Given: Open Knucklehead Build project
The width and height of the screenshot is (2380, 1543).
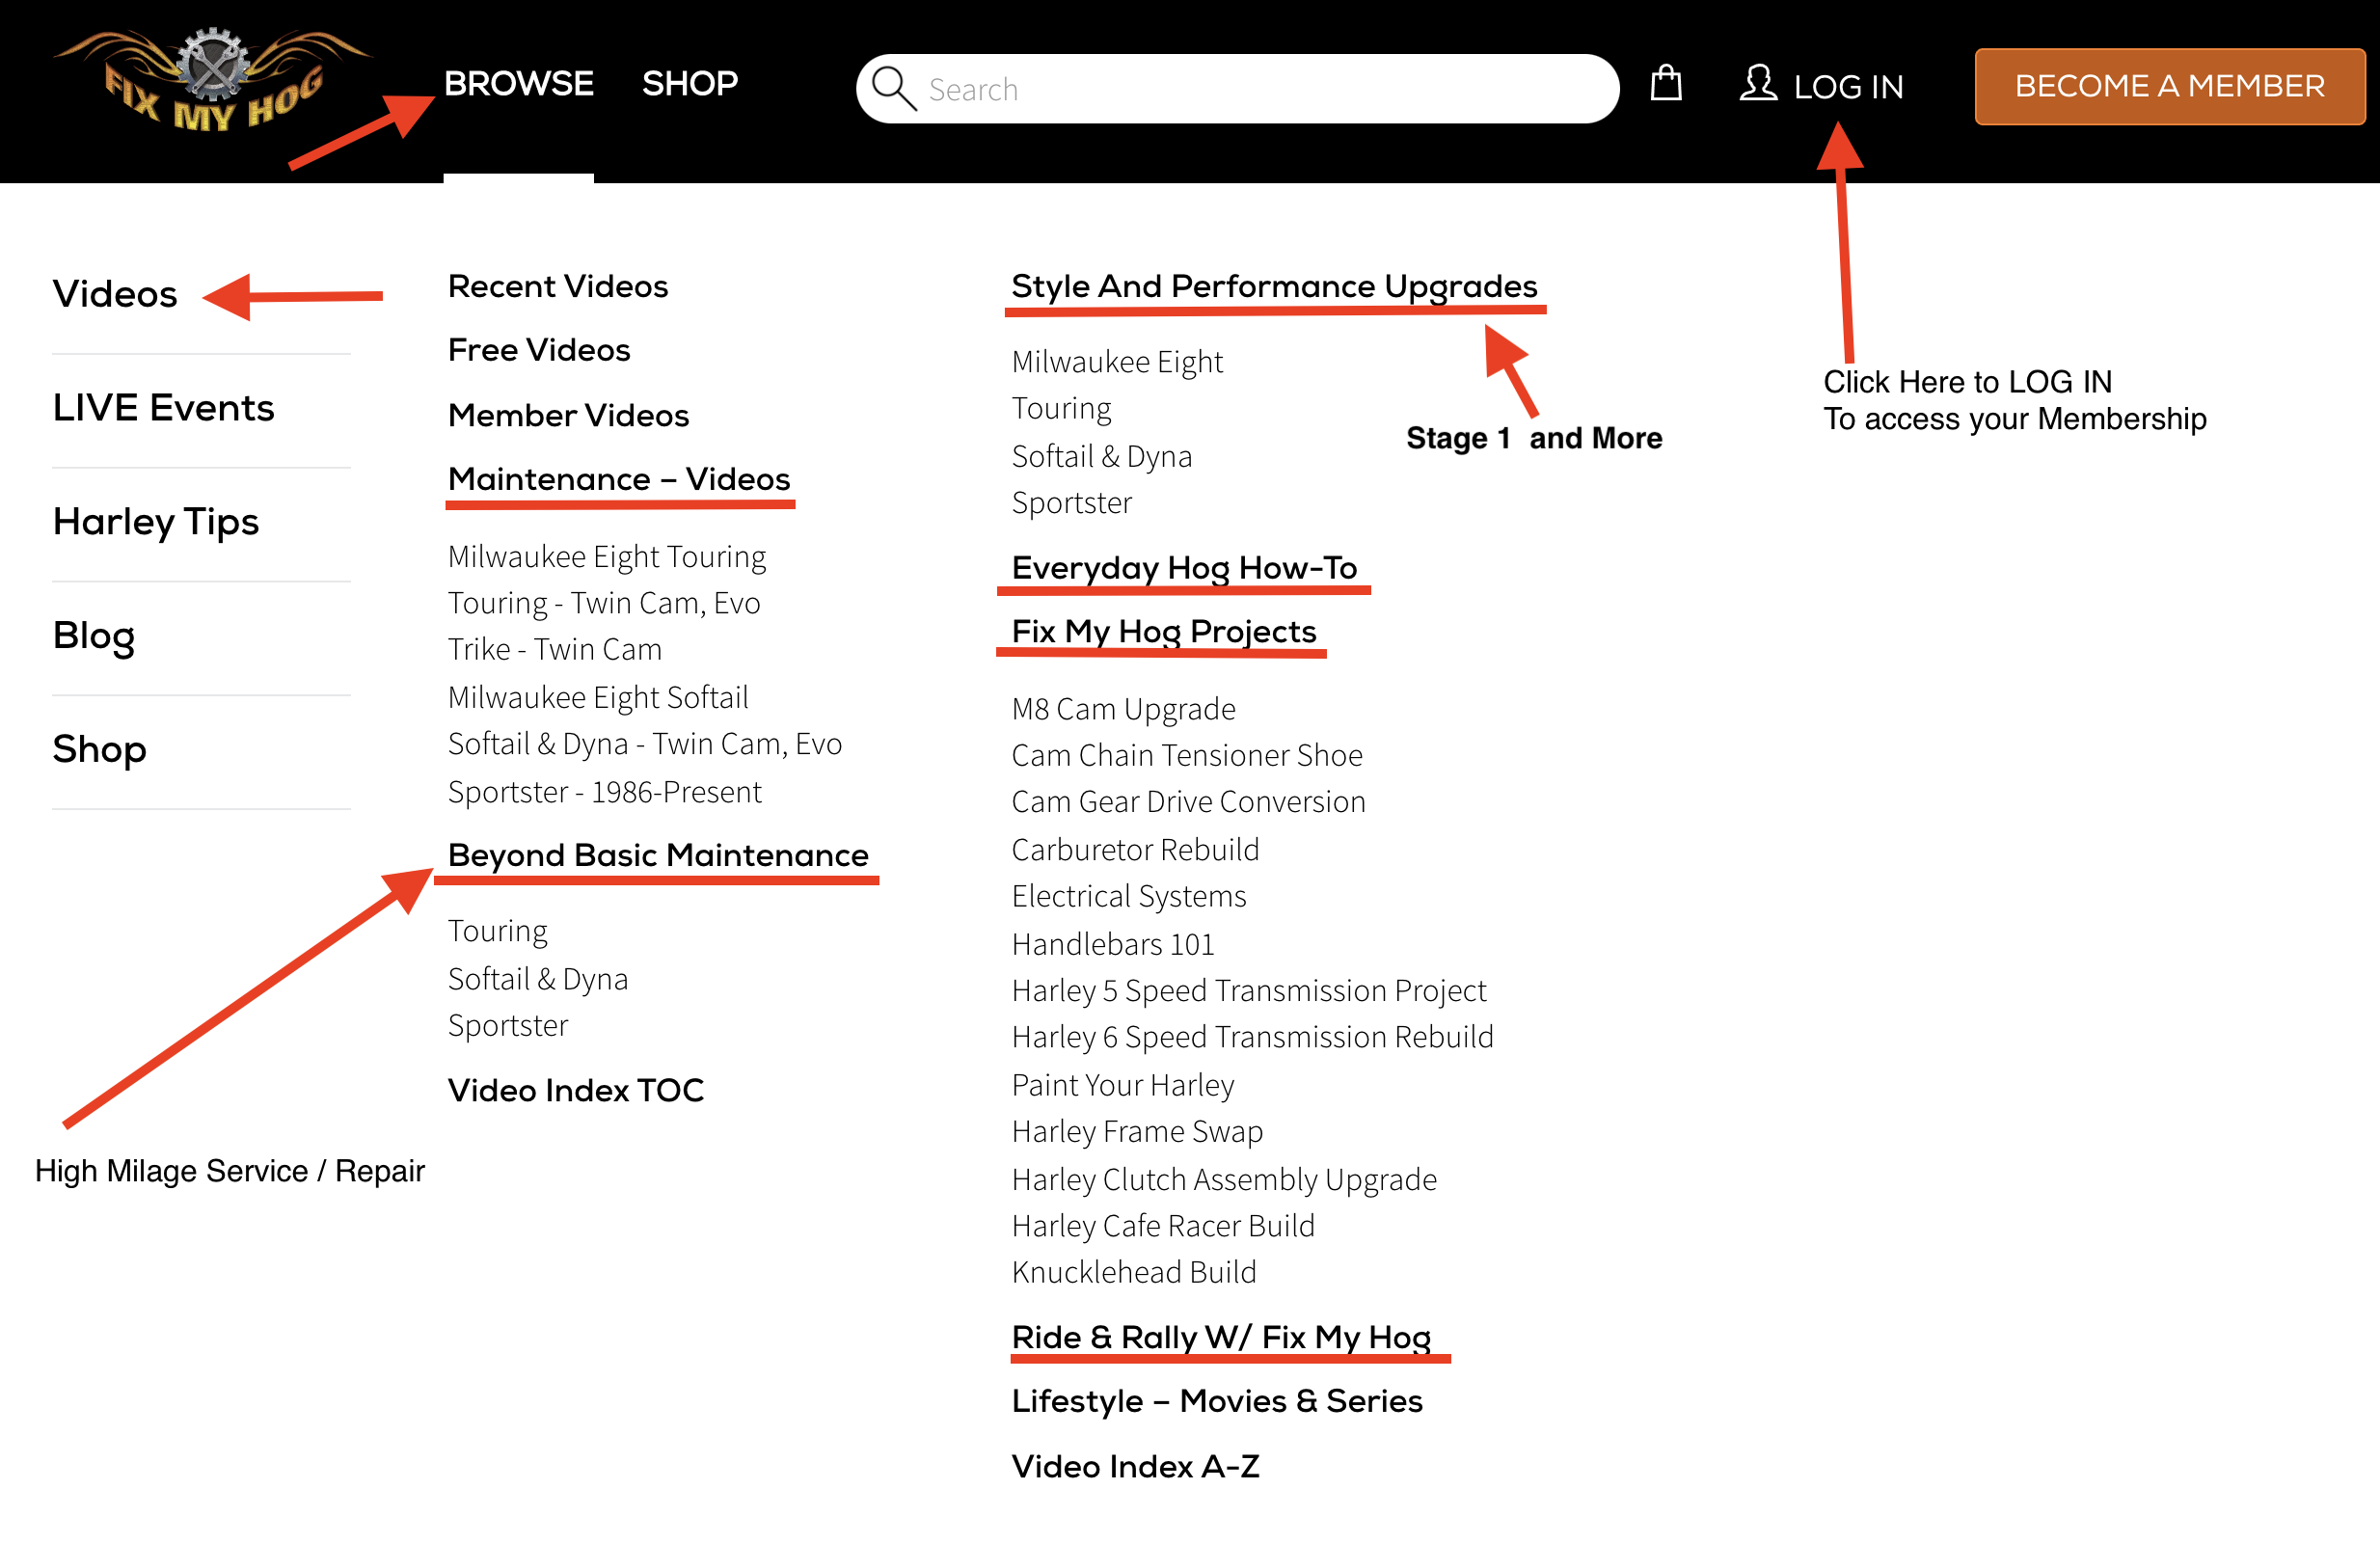Looking at the screenshot, I should coord(1134,1272).
